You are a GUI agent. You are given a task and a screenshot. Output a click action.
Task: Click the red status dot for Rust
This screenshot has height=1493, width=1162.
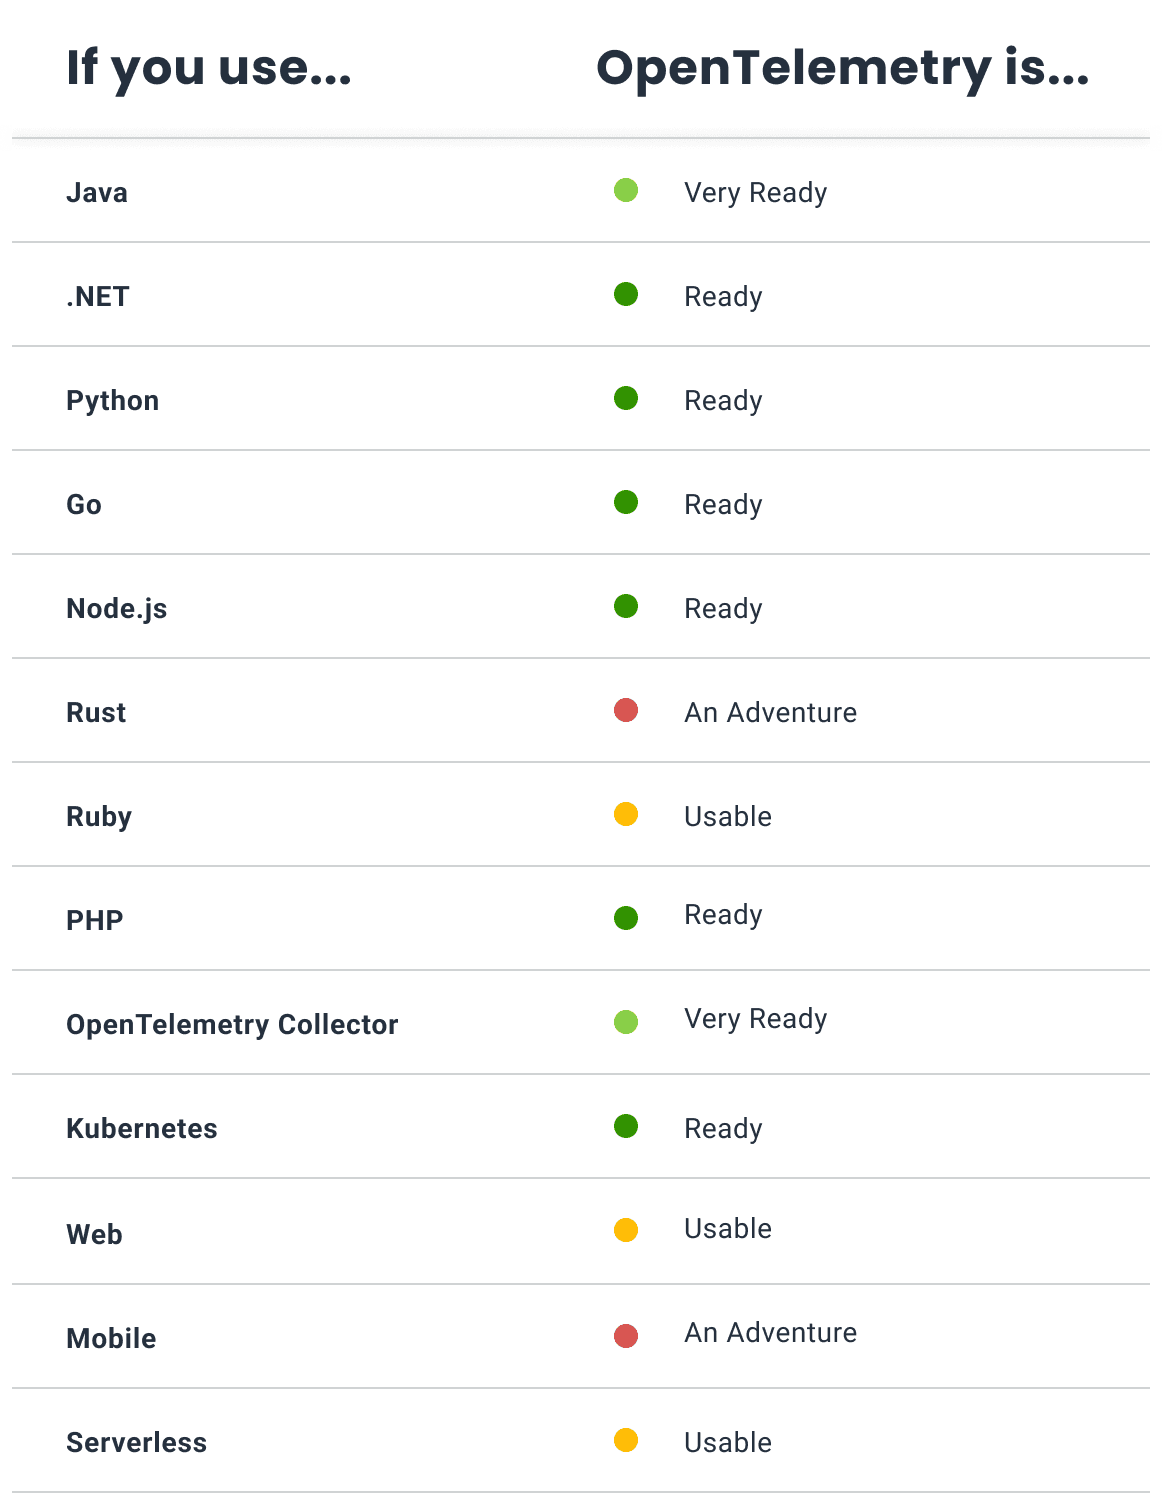(626, 710)
